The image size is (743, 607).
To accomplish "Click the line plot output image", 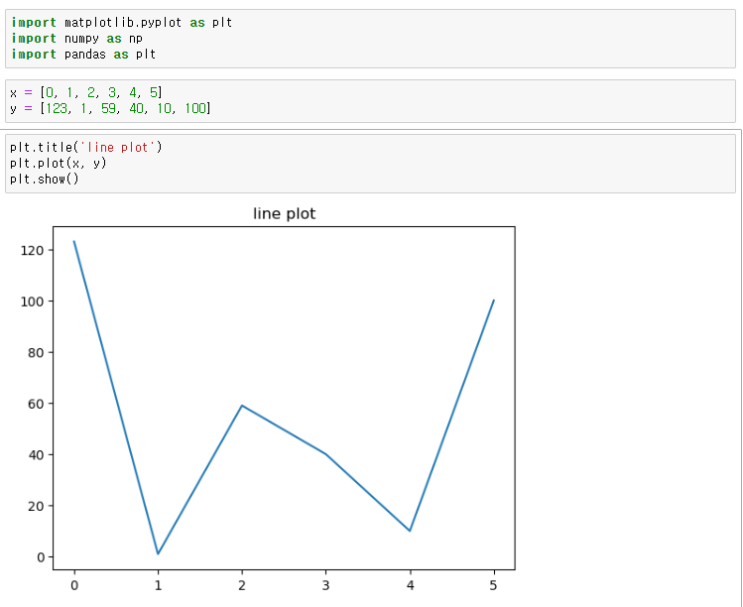I will pos(268,400).
